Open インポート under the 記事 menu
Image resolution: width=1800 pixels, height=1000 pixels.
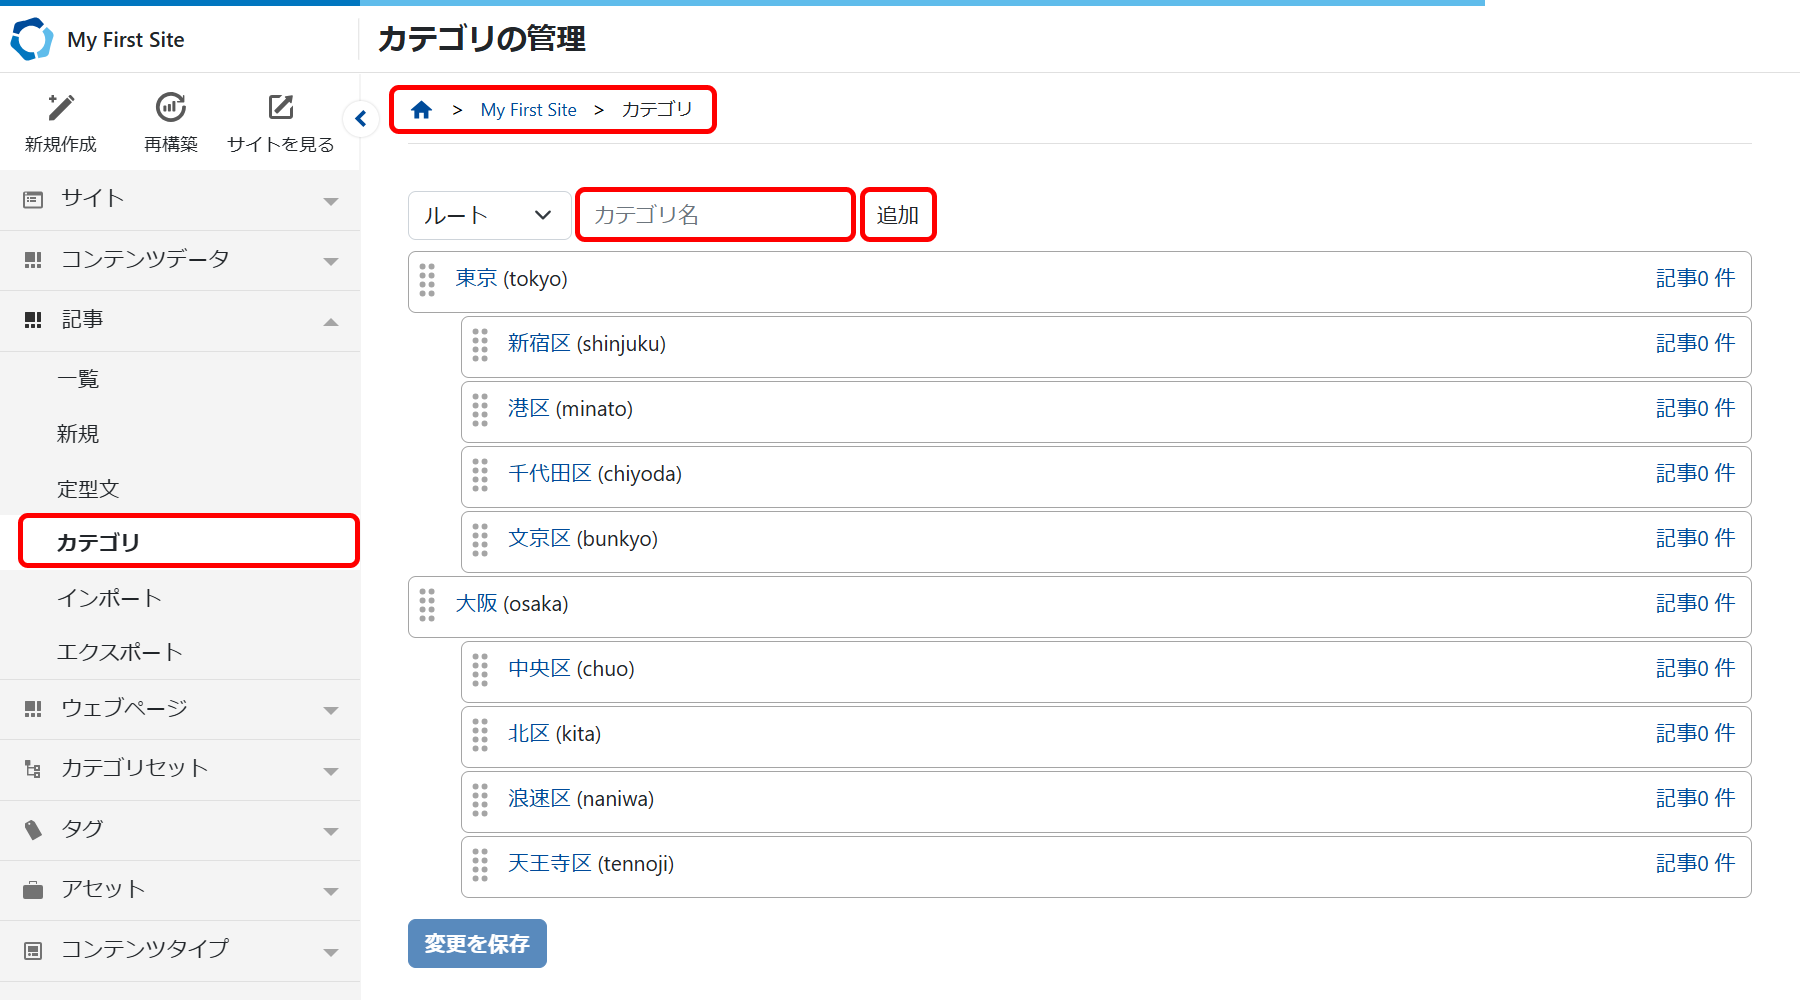109,598
